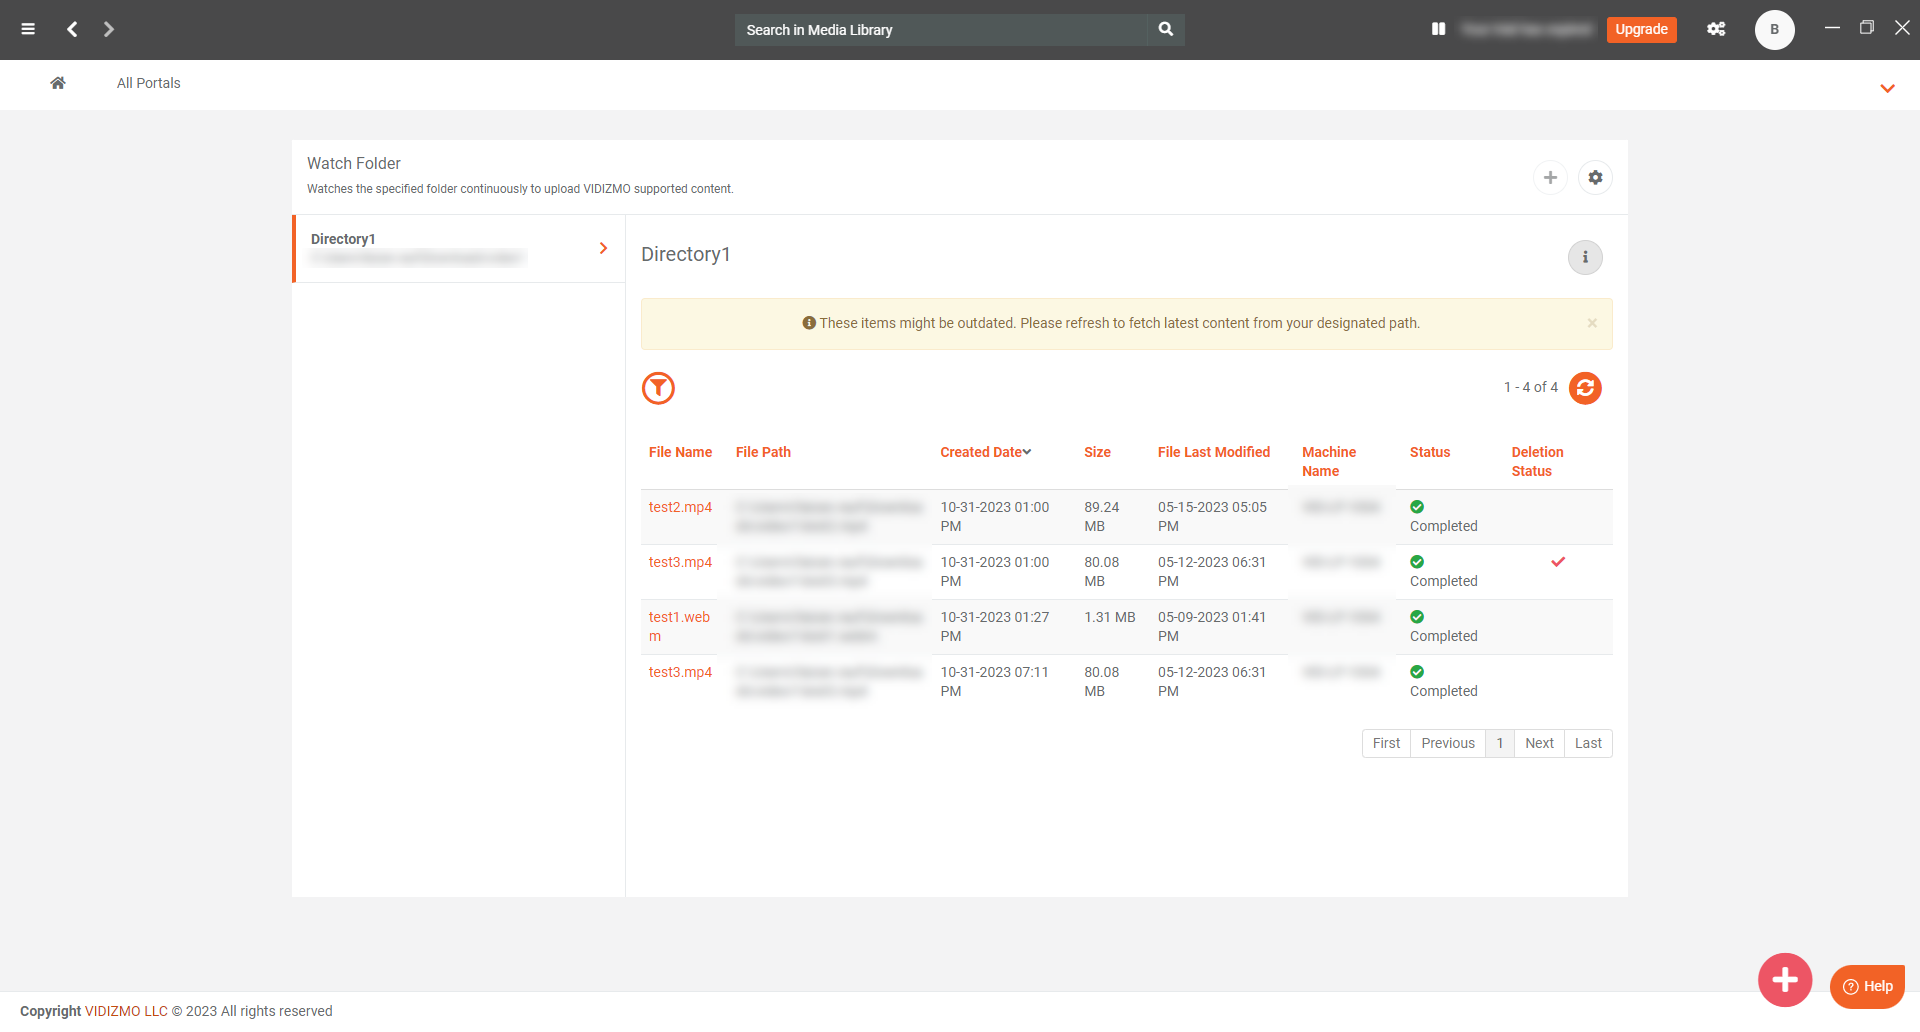Open the hamburger navigation menu
1920x1032 pixels.
pos(28,29)
